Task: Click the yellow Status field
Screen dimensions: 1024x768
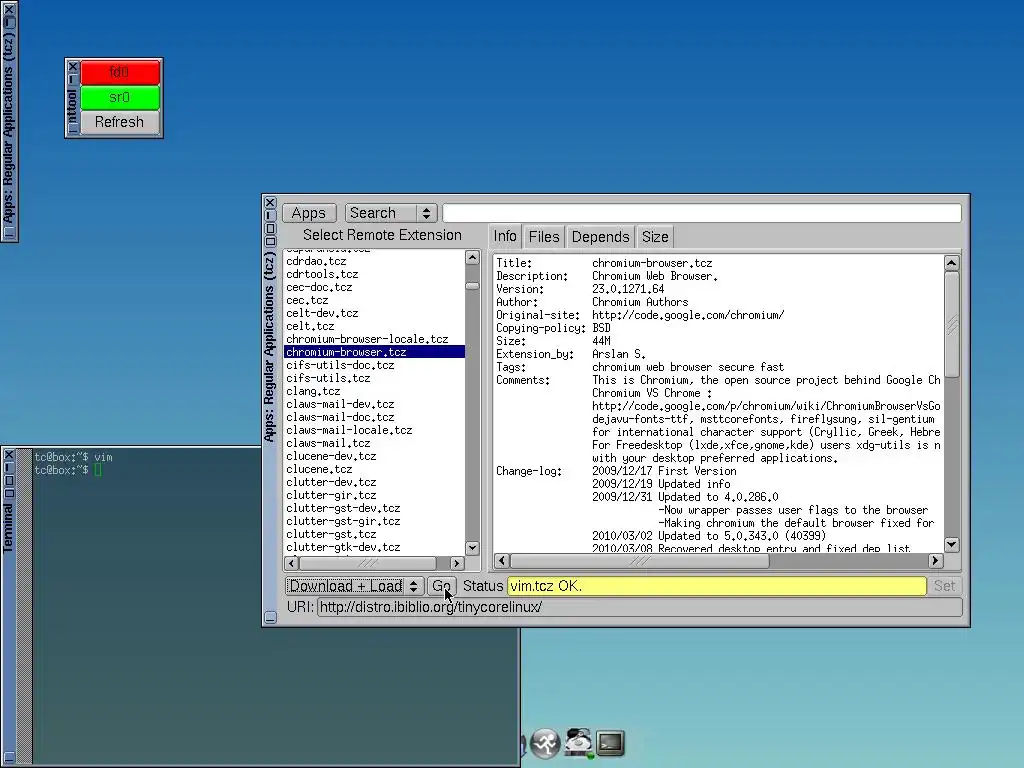Action: tap(716, 586)
